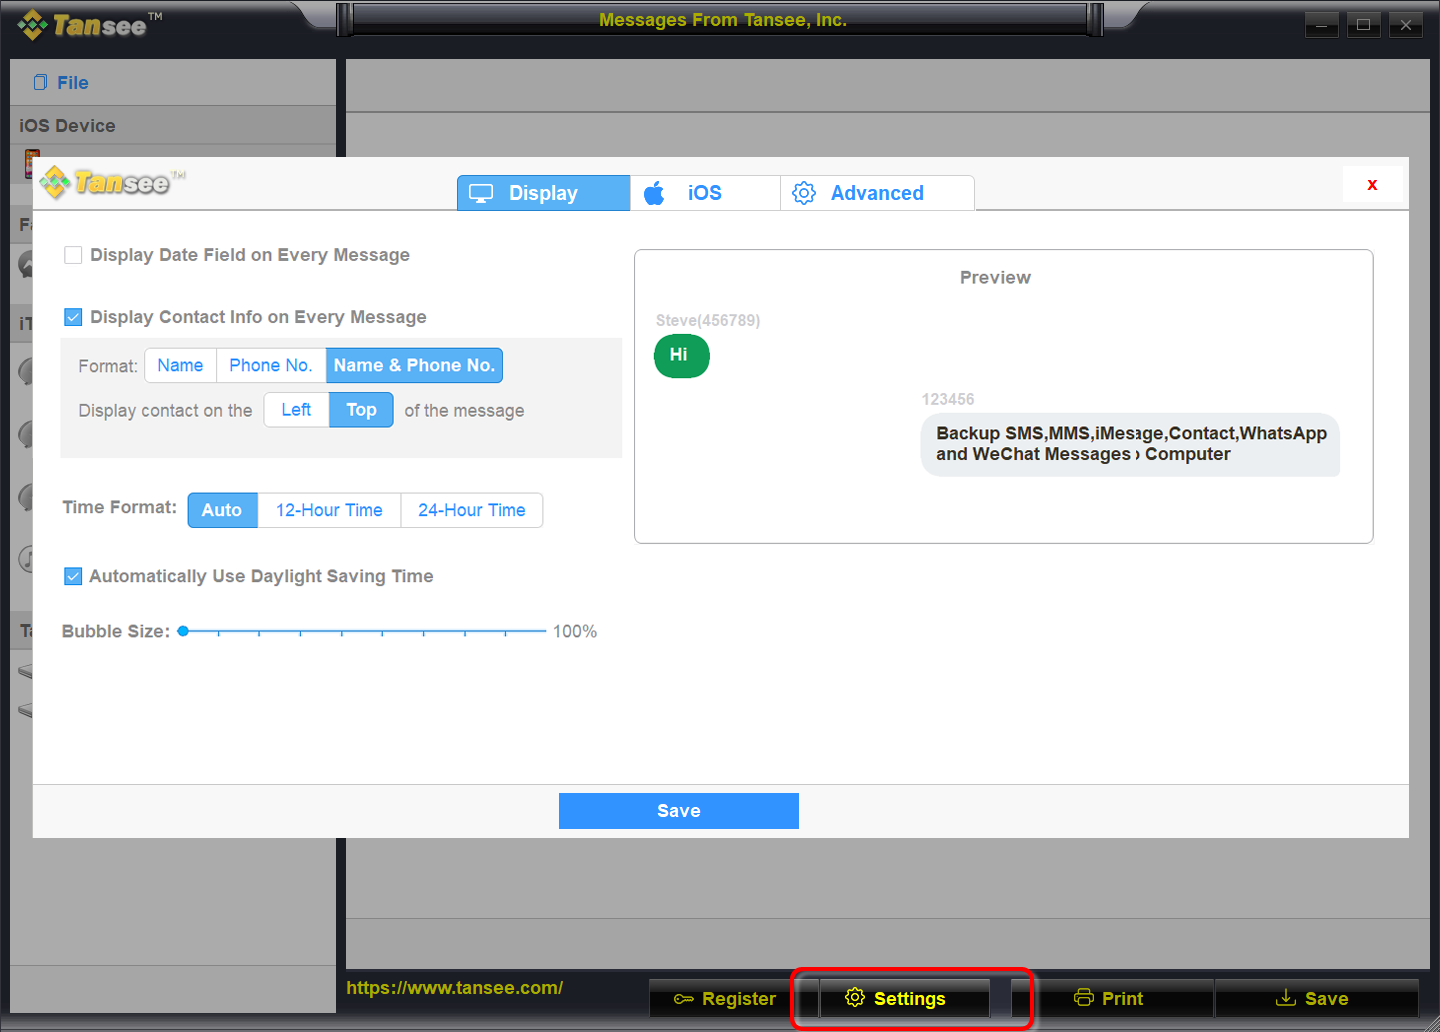1440x1032 pixels.
Task: Choose Top contact position
Action: click(x=361, y=410)
